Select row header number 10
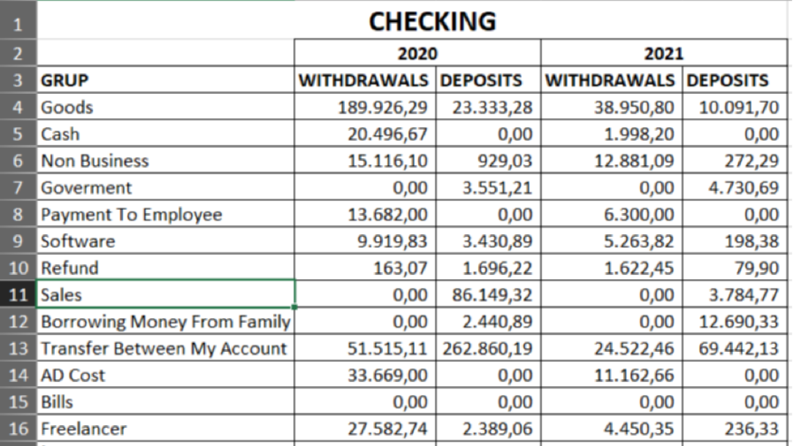This screenshot has width=793, height=446. [18, 267]
